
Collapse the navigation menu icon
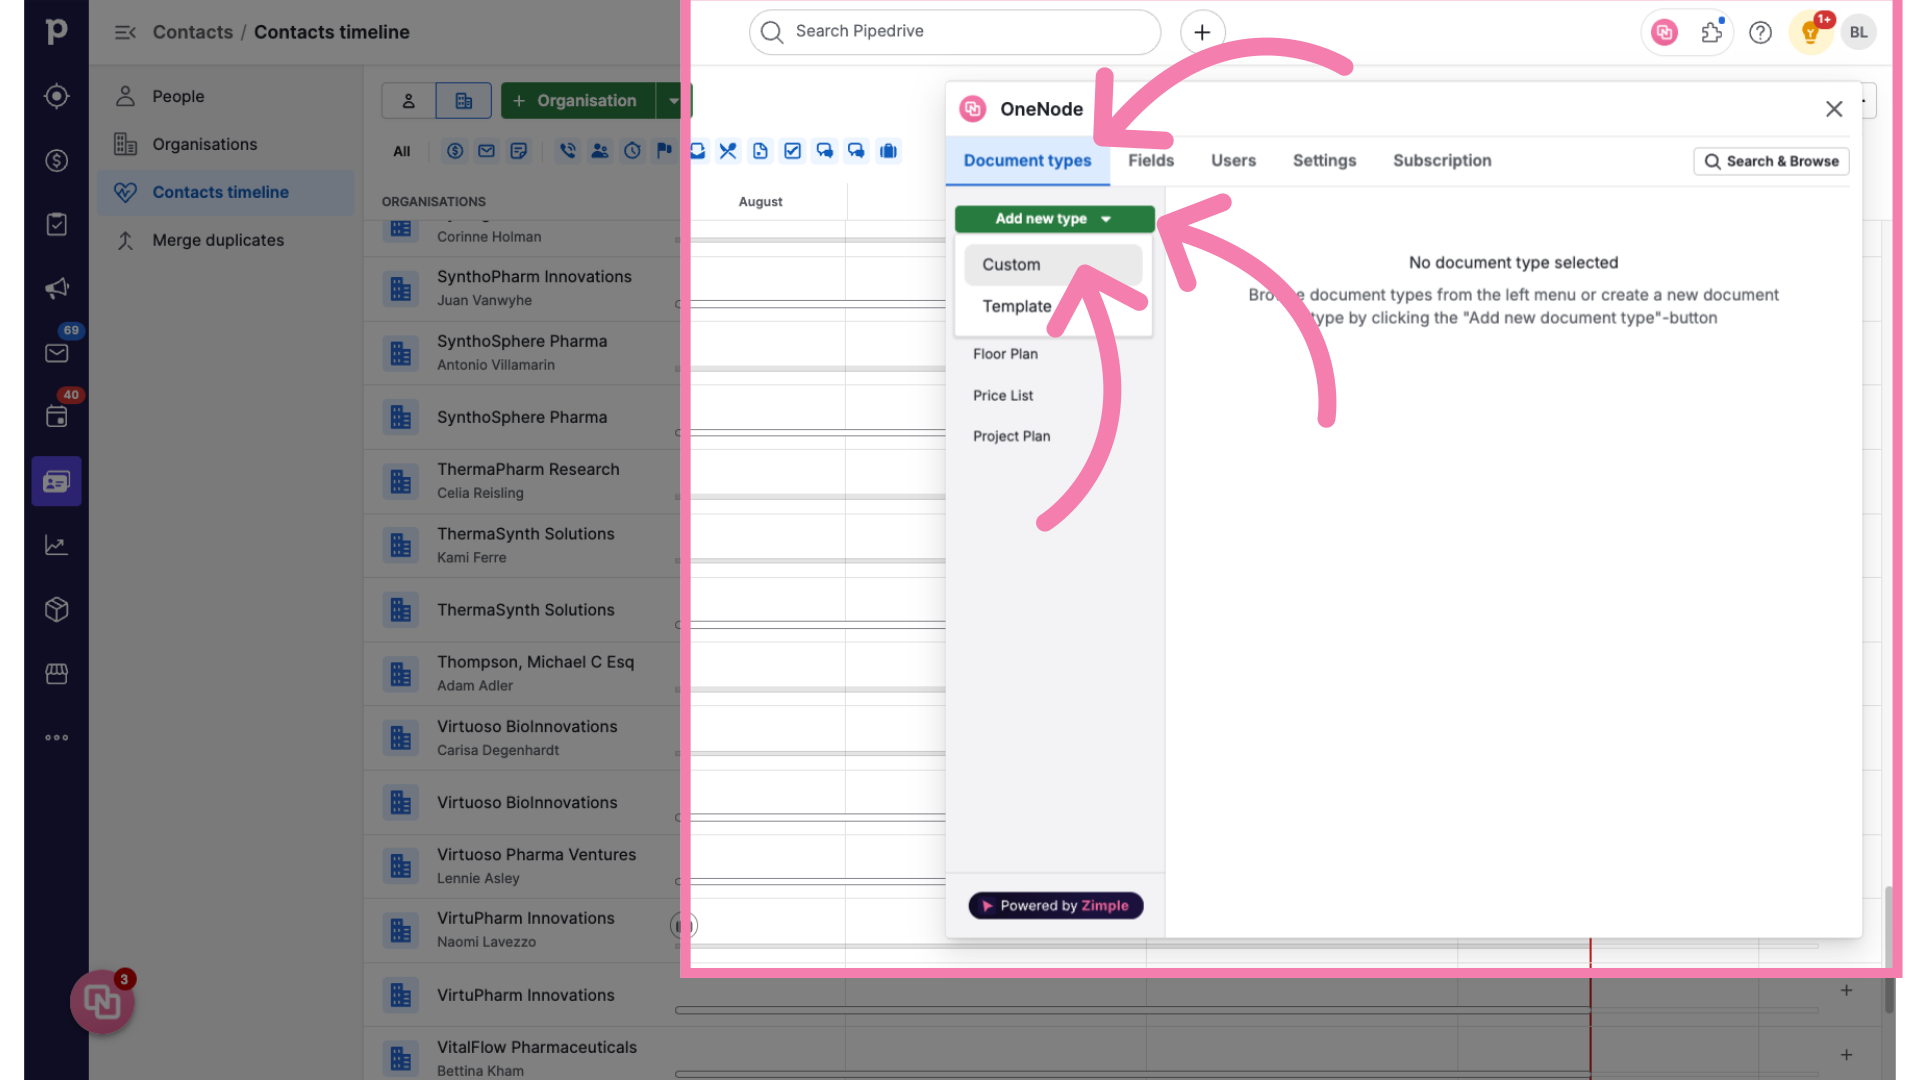125,32
